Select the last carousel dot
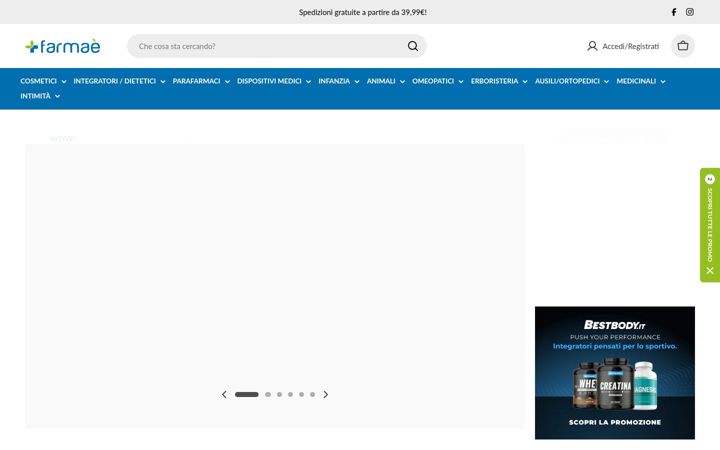This screenshot has width=720, height=450. coord(312,394)
